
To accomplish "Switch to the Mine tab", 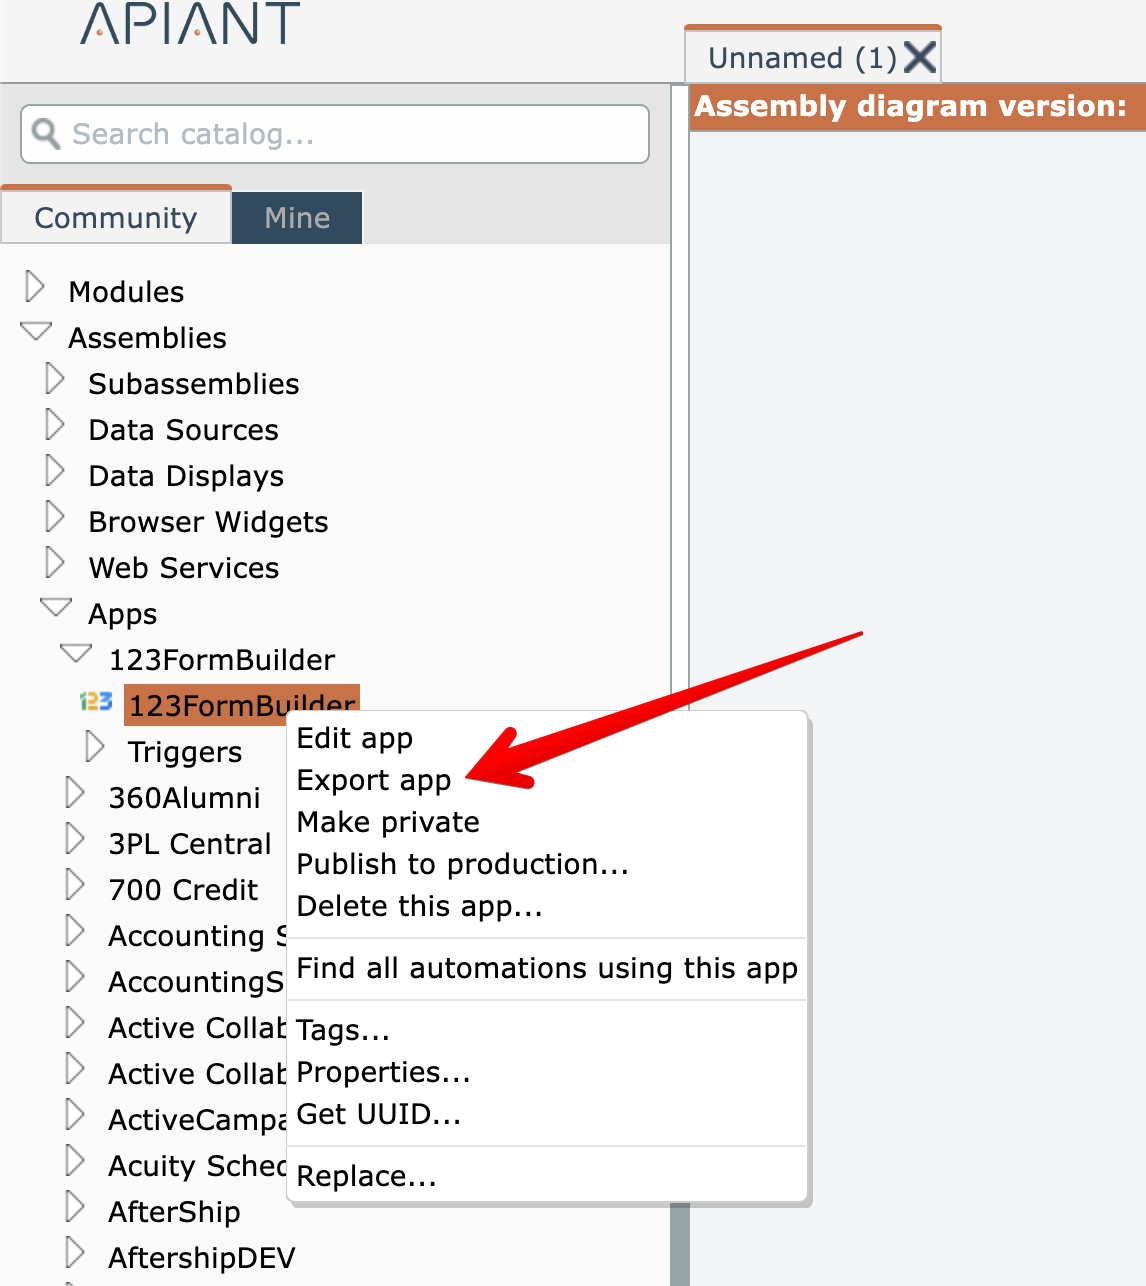I will tap(297, 218).
